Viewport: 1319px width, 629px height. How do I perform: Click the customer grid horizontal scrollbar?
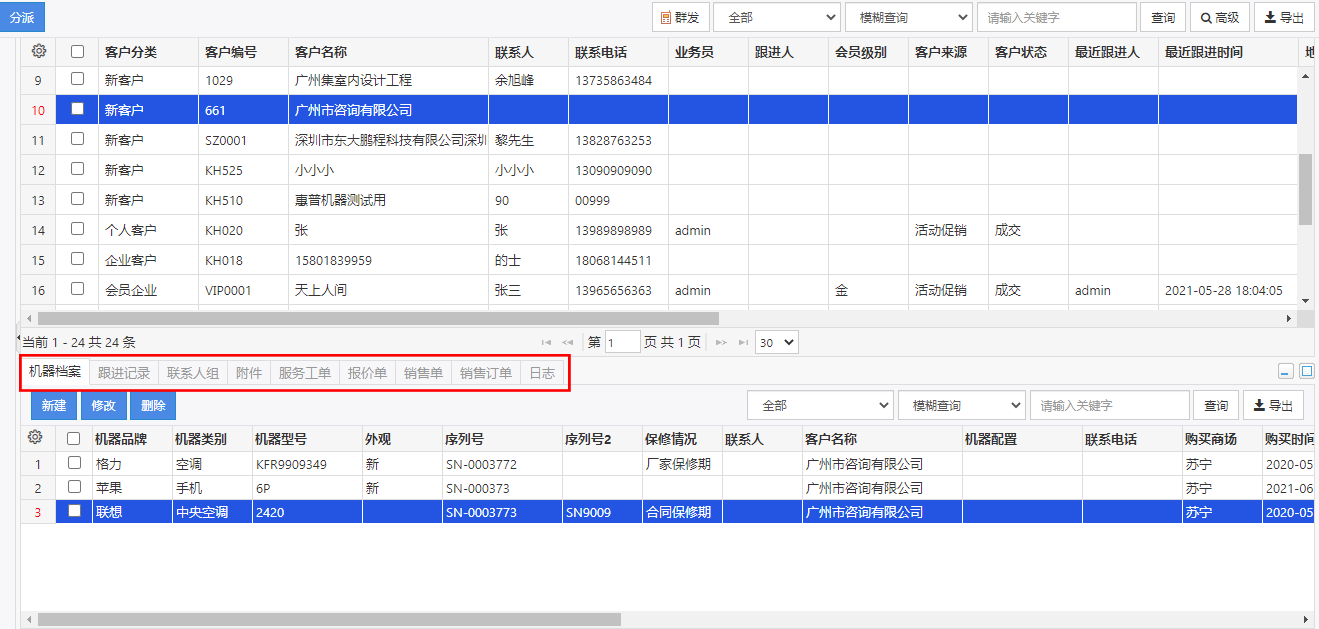click(x=378, y=318)
